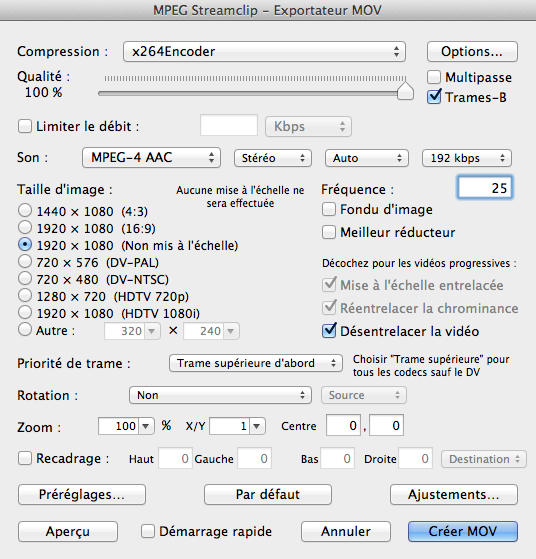Select 720 × 576 DV-PAL size
Image resolution: width=536 pixels, height=559 pixels.
point(25,262)
